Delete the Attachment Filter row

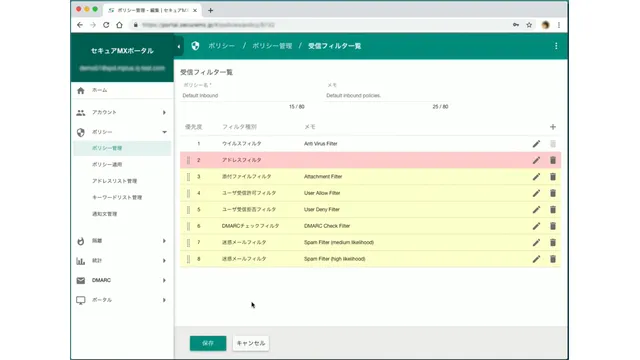(553, 177)
